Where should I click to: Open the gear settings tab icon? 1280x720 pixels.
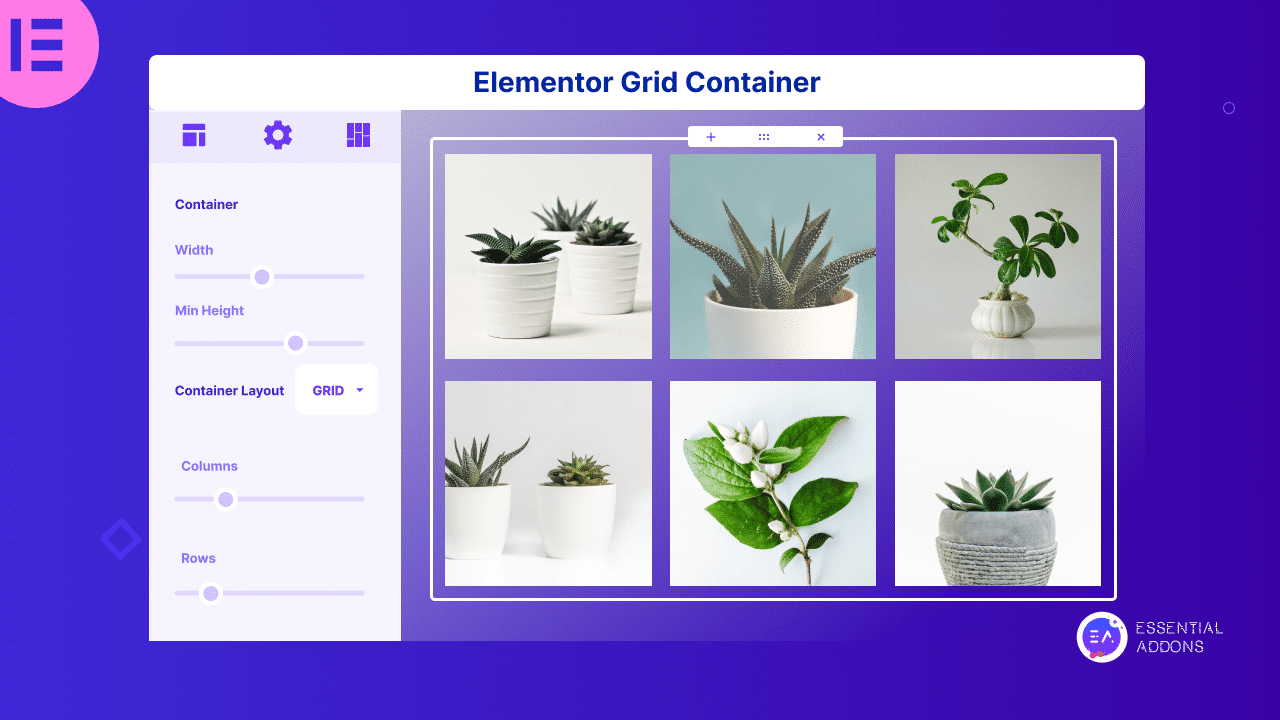pyautogui.click(x=278, y=135)
